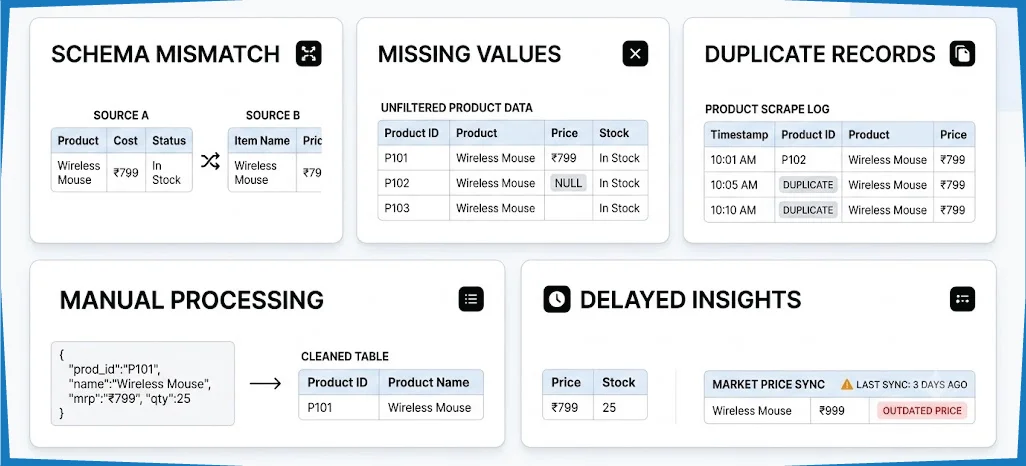
Task: Click the list icon at right of Delayed Insights card
Action: coord(962,299)
